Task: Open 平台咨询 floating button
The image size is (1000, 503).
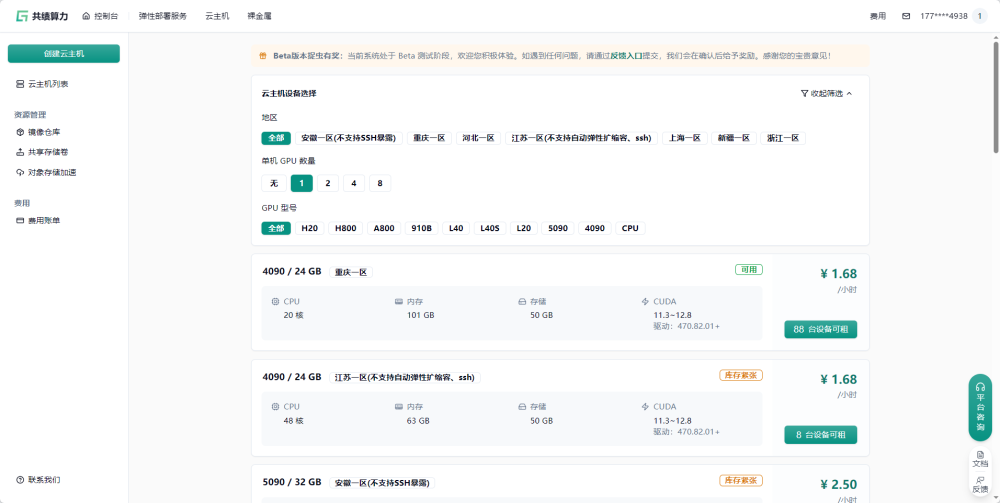Action: click(980, 407)
